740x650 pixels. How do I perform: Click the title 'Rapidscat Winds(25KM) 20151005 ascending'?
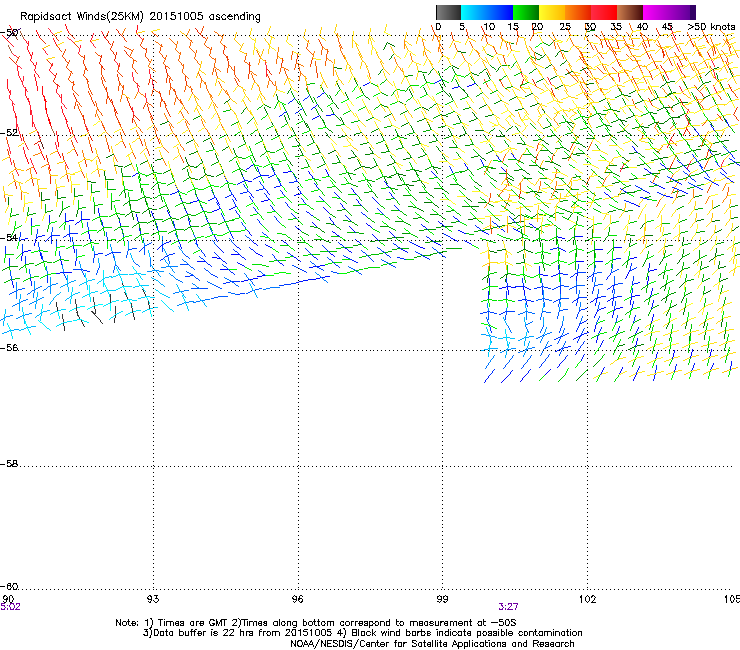(140, 17)
